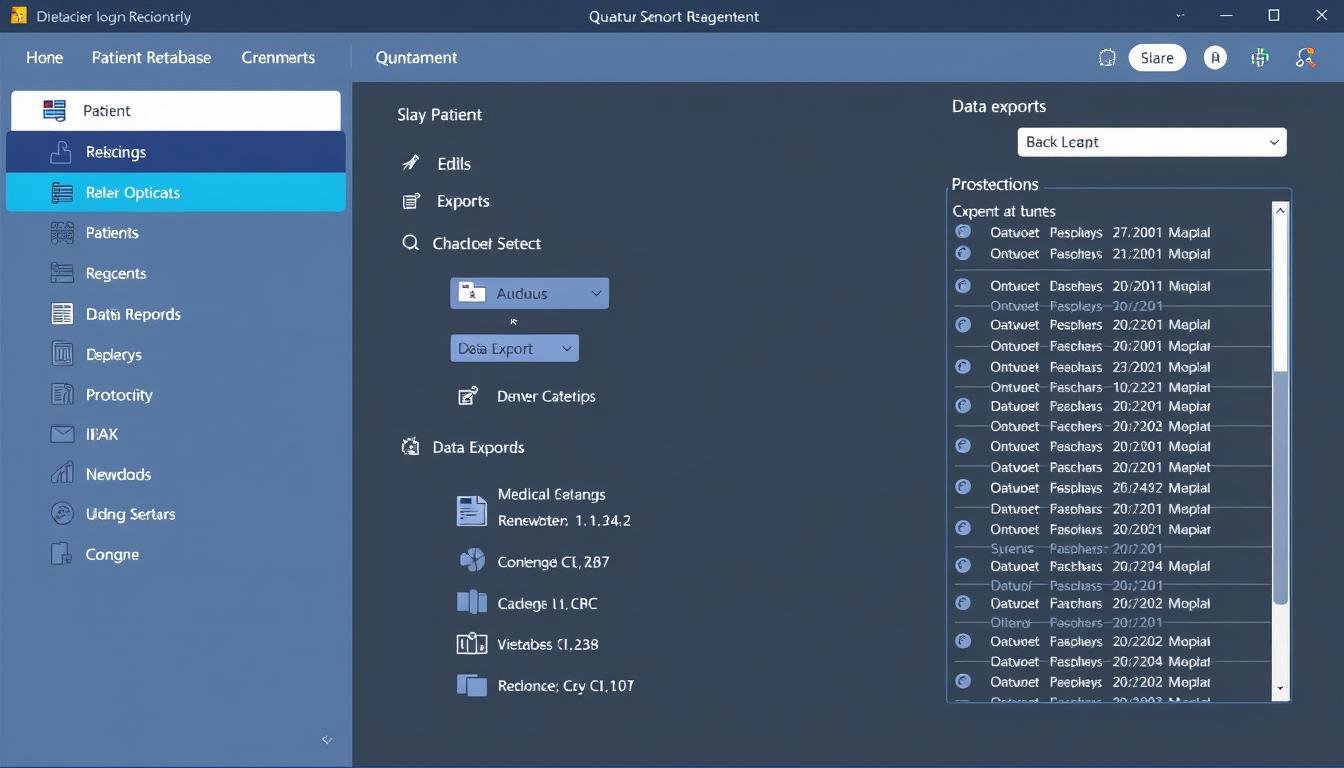Open the Denver Catetips edit icon
The width and height of the screenshot is (1344, 768).
467,396
